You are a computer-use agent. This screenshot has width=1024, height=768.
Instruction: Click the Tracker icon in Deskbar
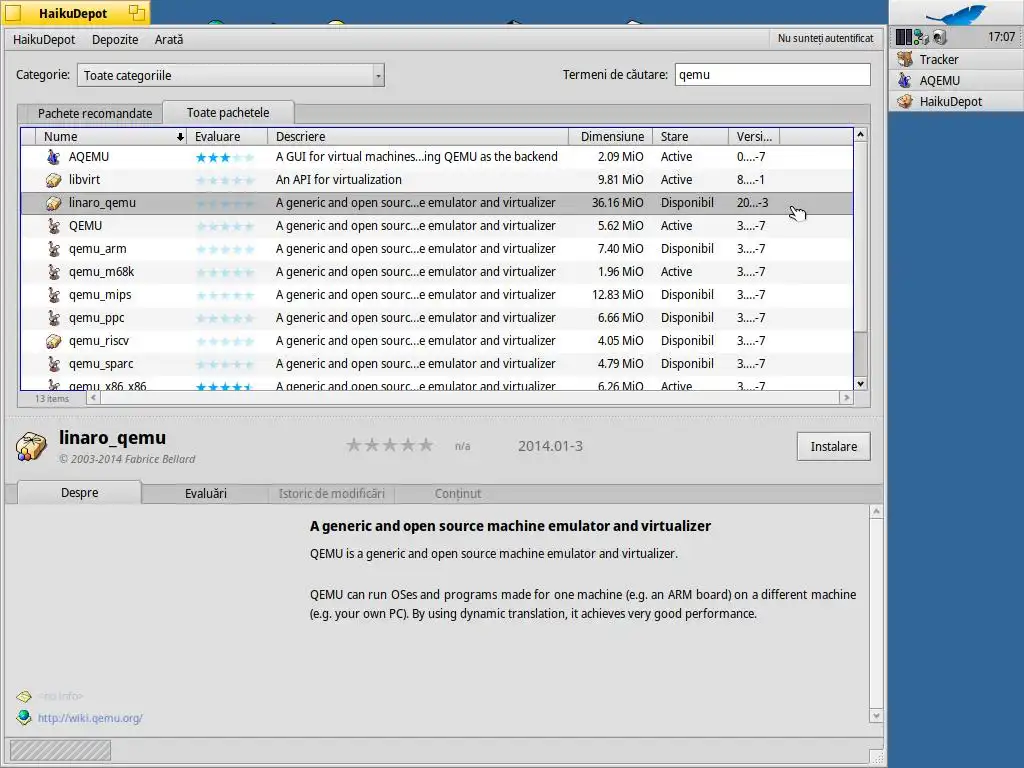coord(905,59)
